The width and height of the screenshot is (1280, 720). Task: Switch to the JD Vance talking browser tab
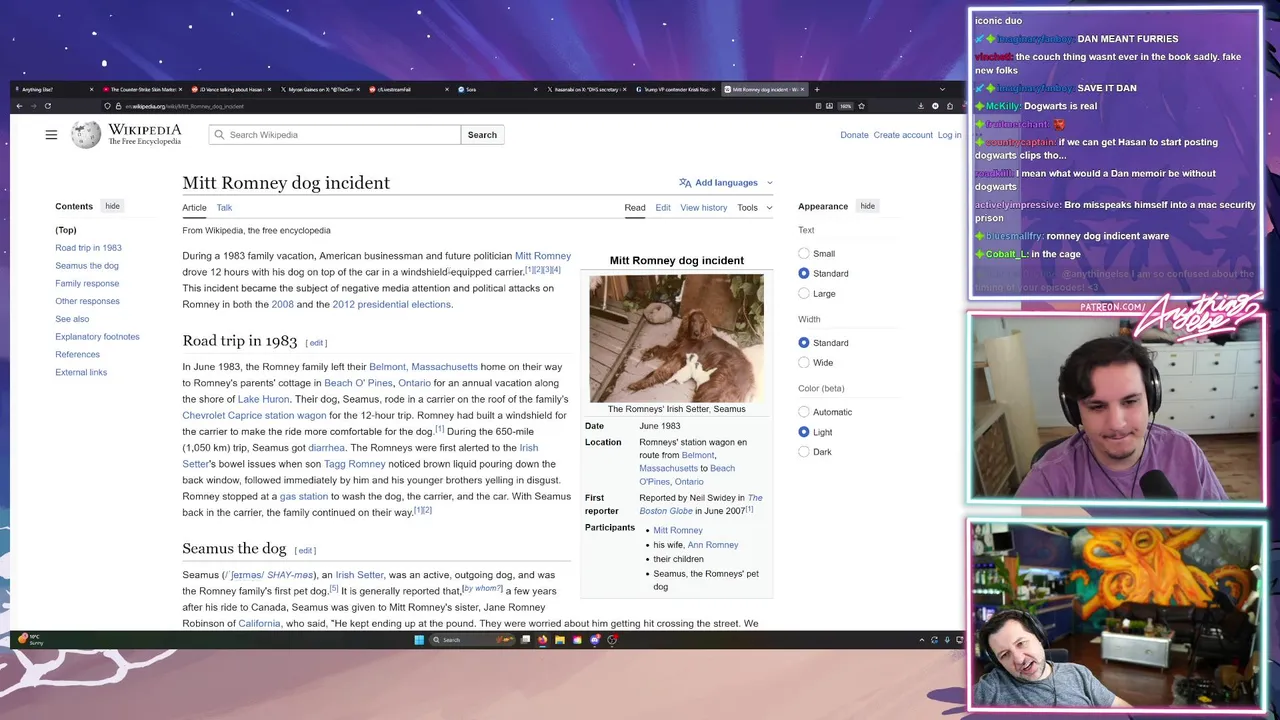[x=230, y=89]
